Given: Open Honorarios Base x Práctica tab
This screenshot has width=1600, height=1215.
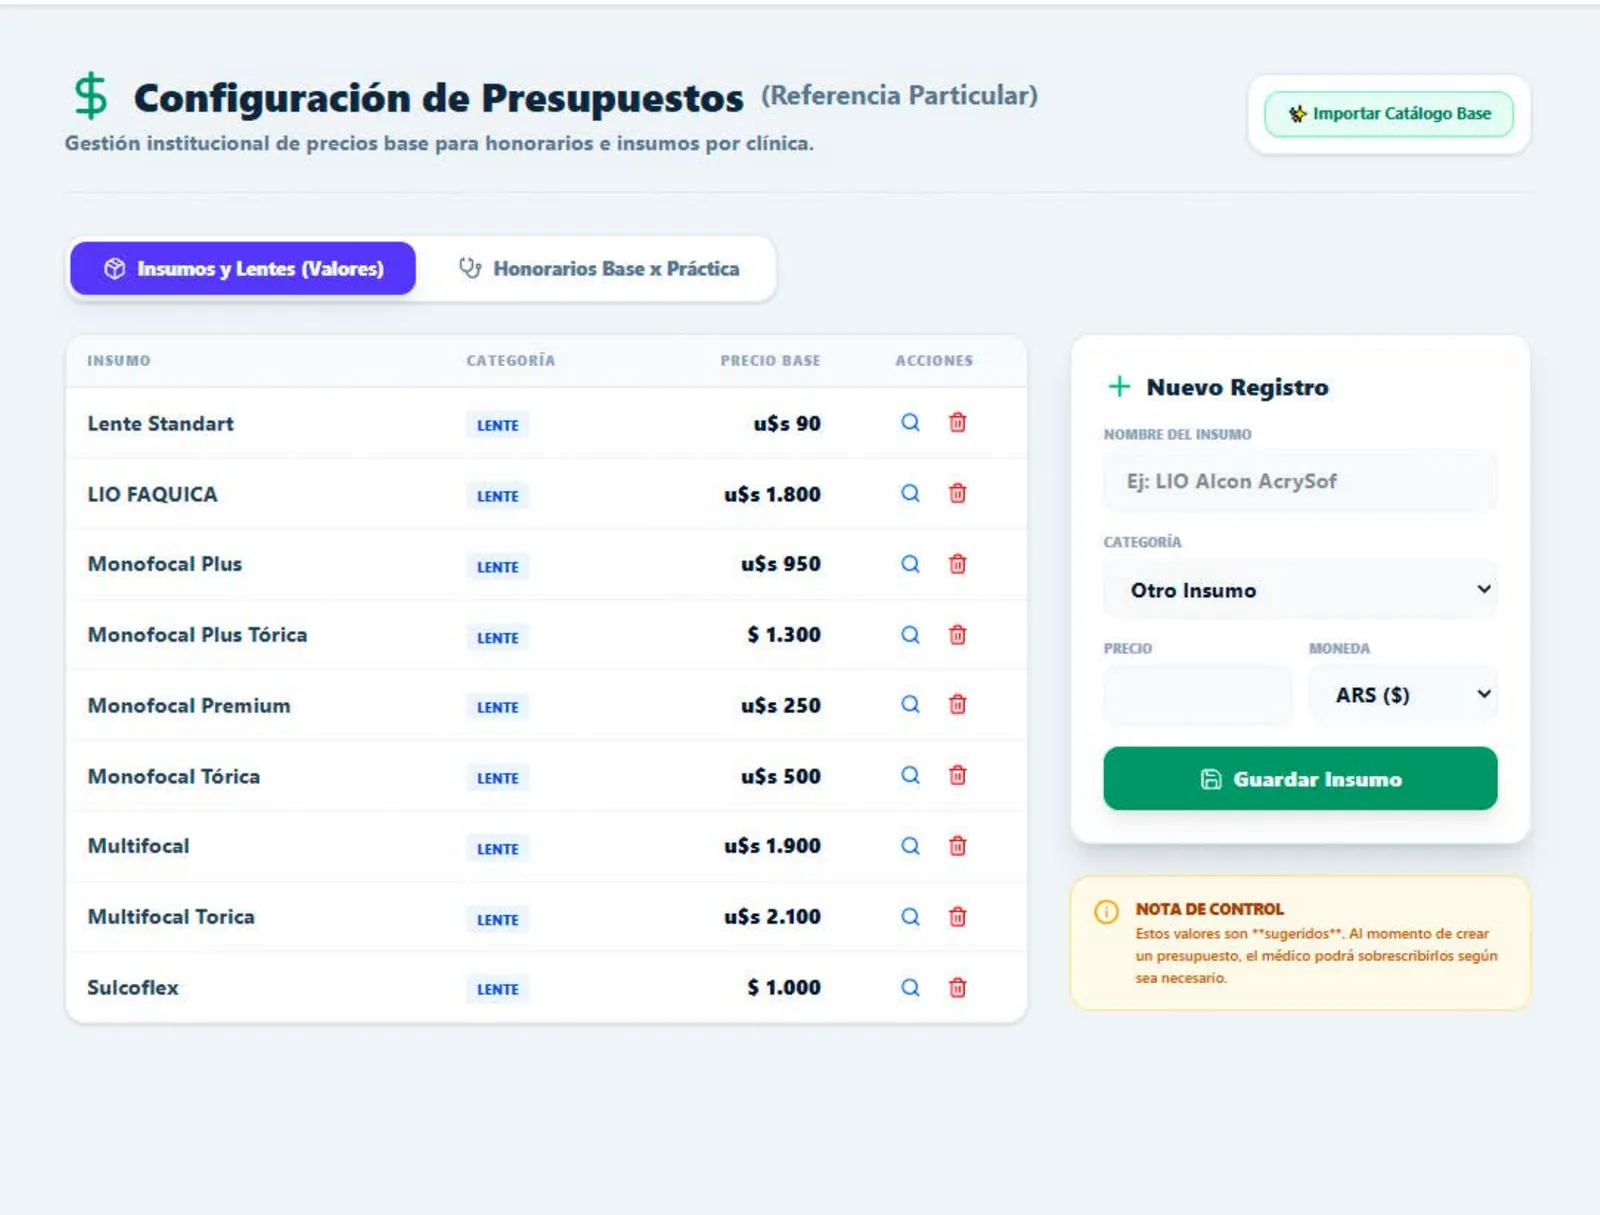Looking at the screenshot, I should 598,268.
